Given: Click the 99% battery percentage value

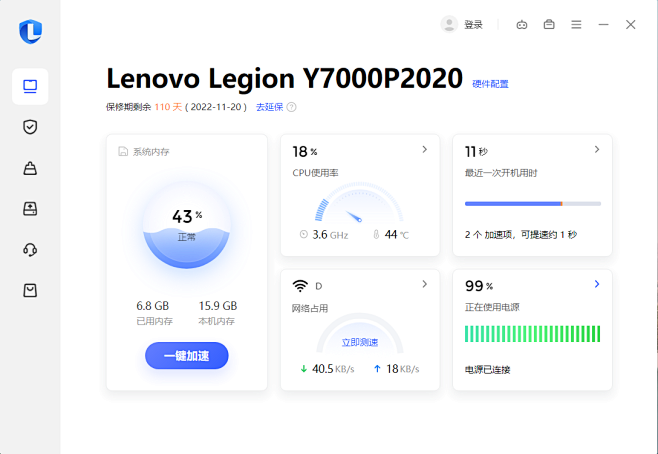Looking at the screenshot, I should tap(479, 286).
